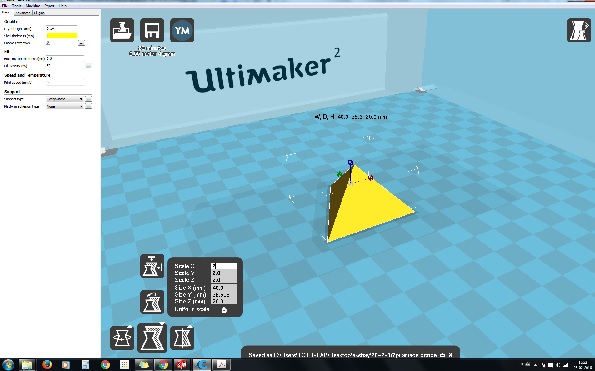The width and height of the screenshot is (595, 371).
Task: Click the green handle beside the pyramid
Action: 339,174
